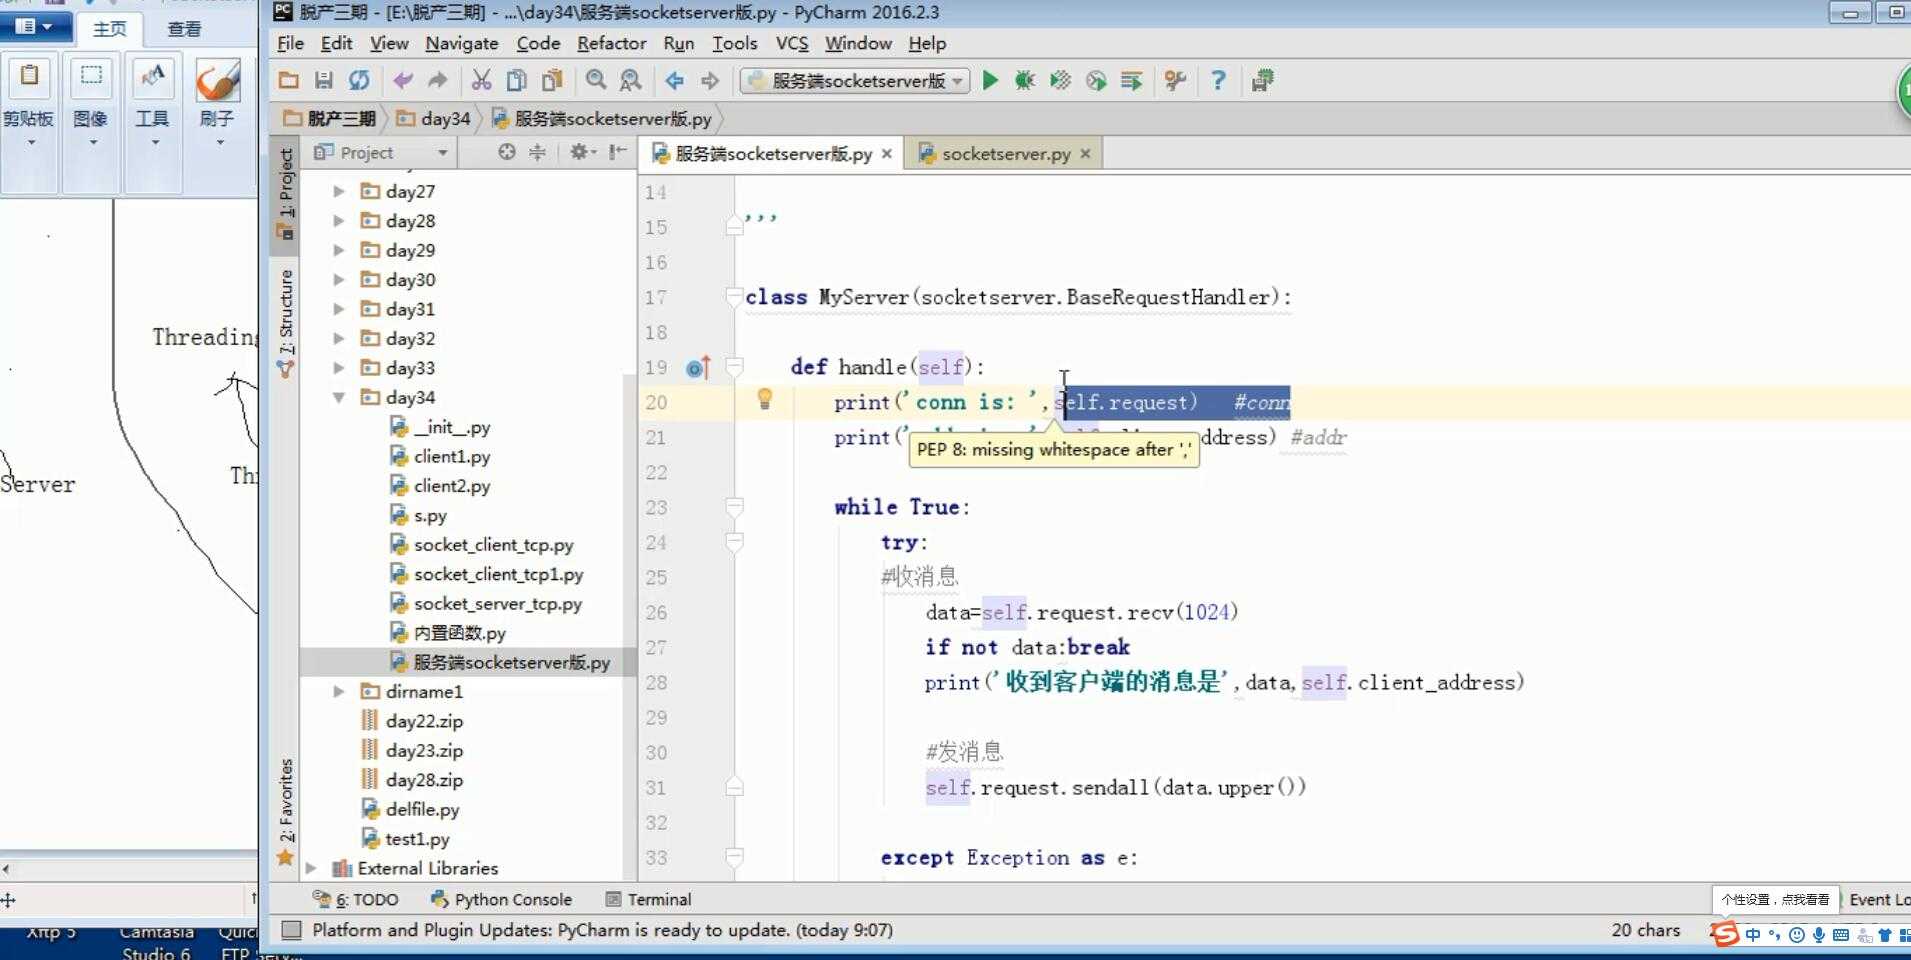Select socket_server_tcp.py in project tree

[498, 603]
